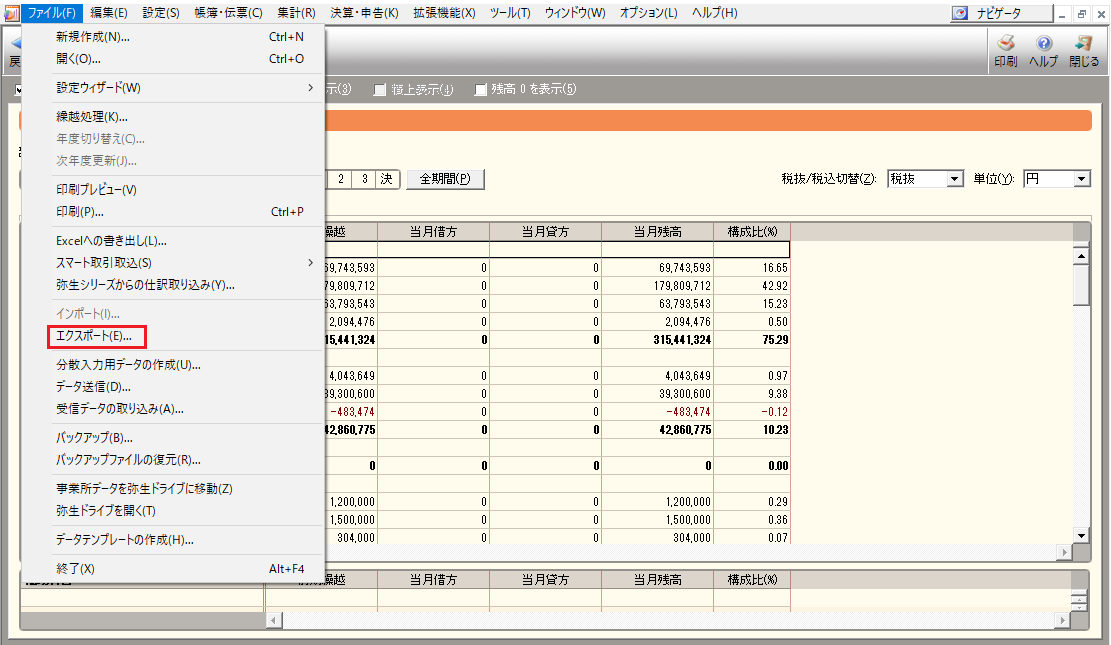1111x645 pixels.
Task: Open ヘルプ via the question mark icon
Action: tap(1044, 44)
